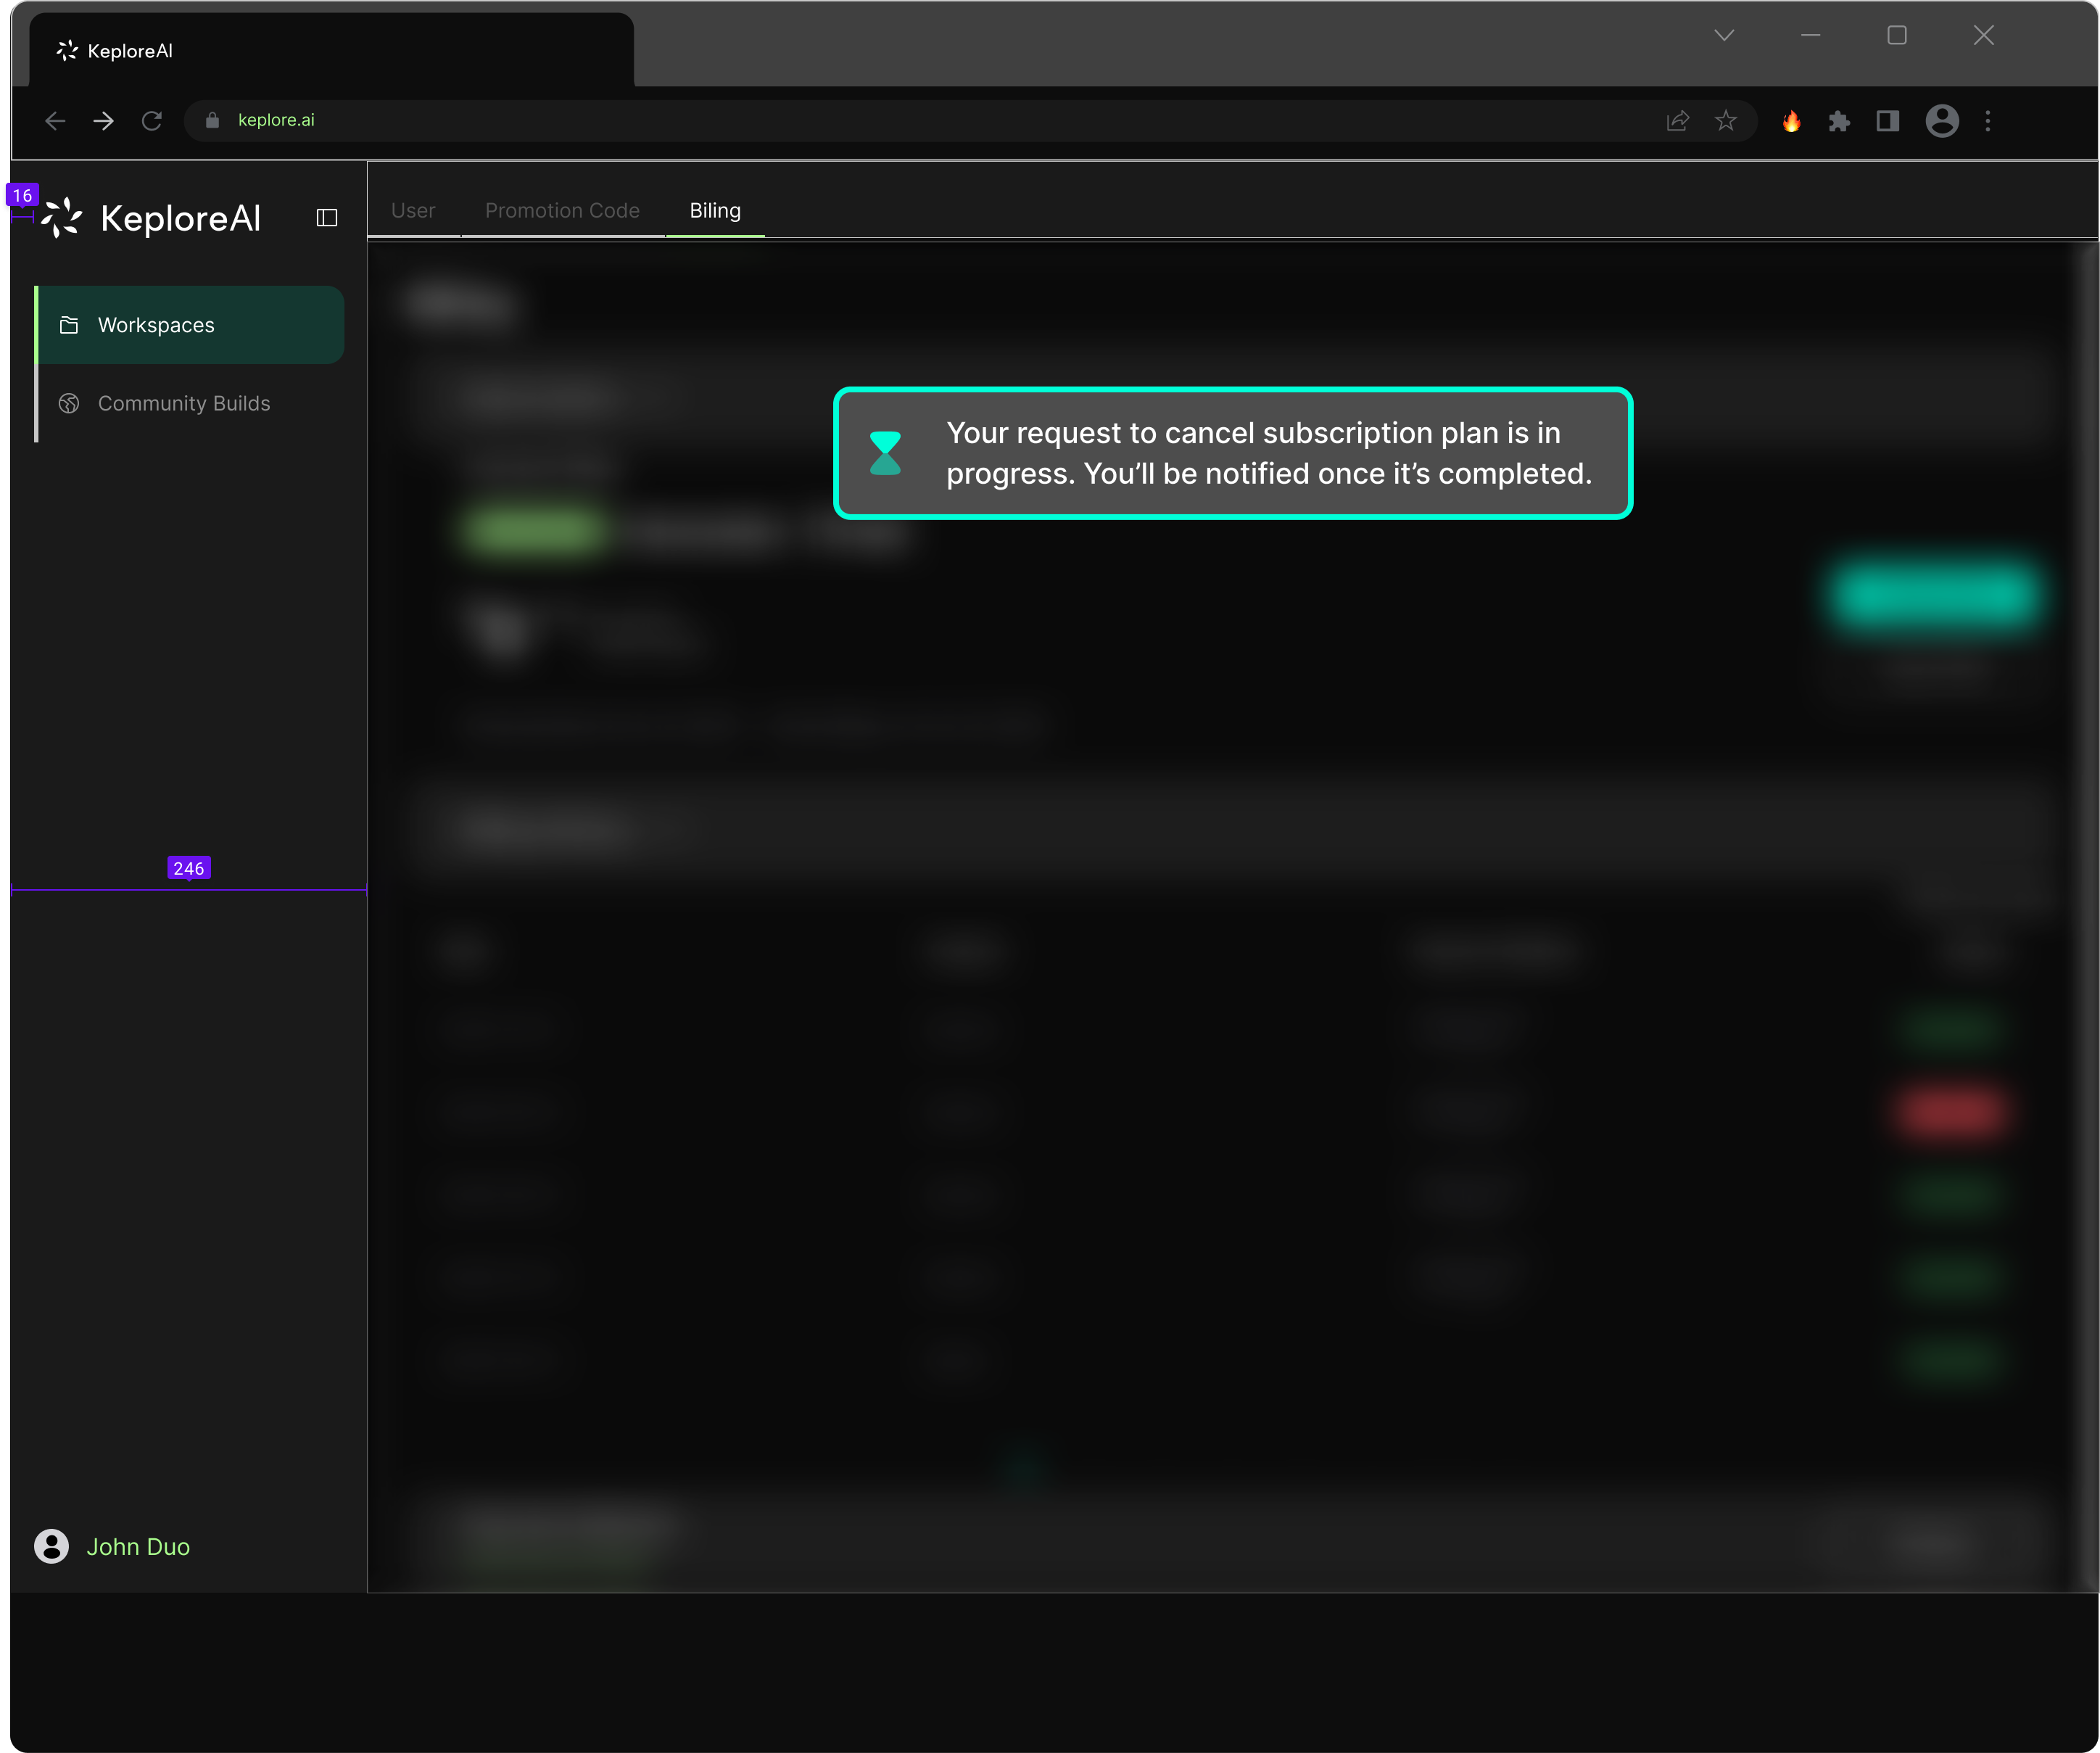Open the browser side panel icon
The image size is (2100, 1753).
1888,120
